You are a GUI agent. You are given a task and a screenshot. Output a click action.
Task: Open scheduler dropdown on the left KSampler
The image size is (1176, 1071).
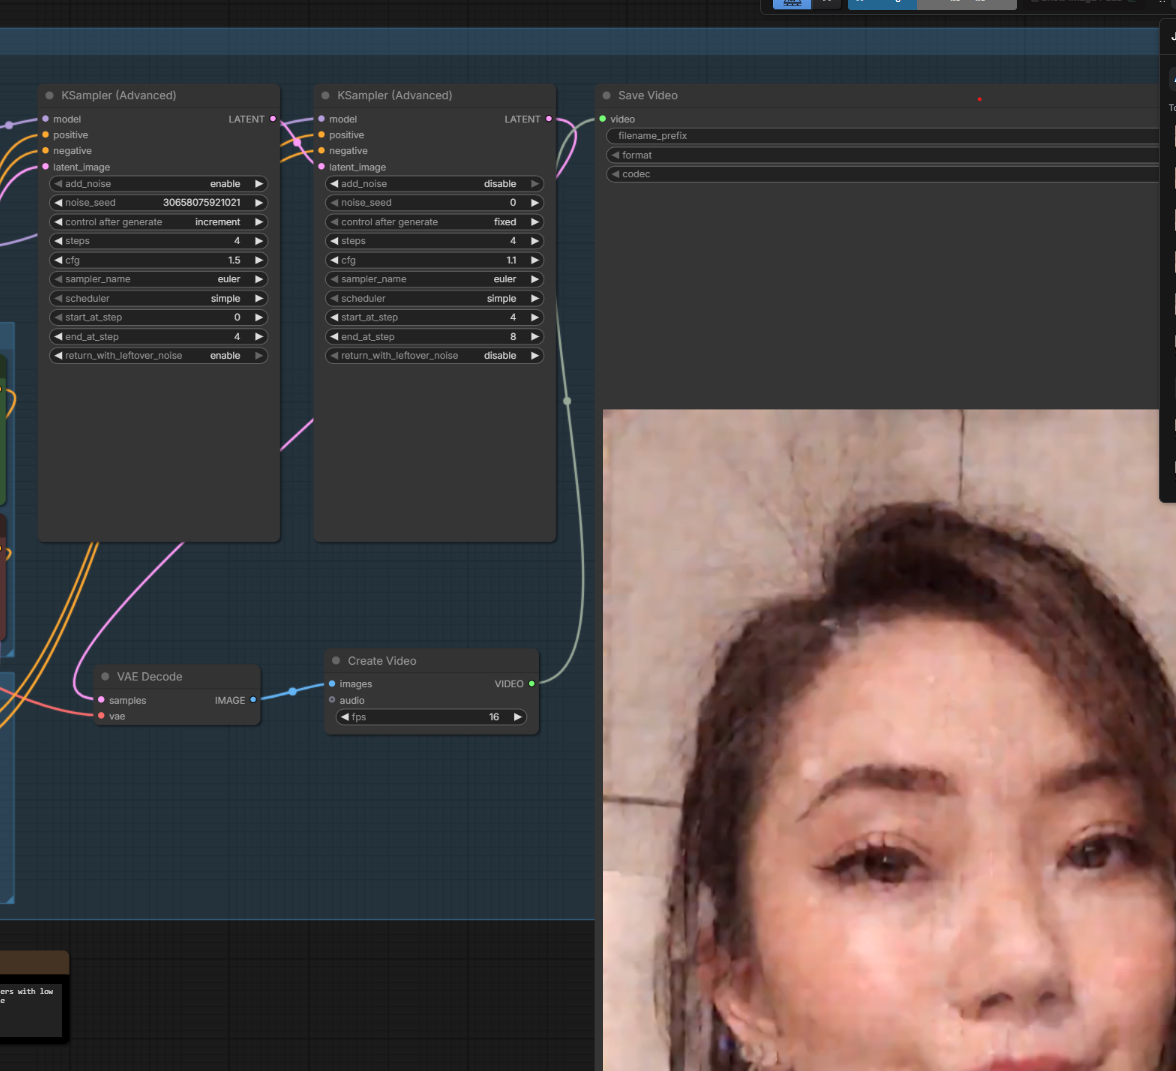(x=158, y=298)
